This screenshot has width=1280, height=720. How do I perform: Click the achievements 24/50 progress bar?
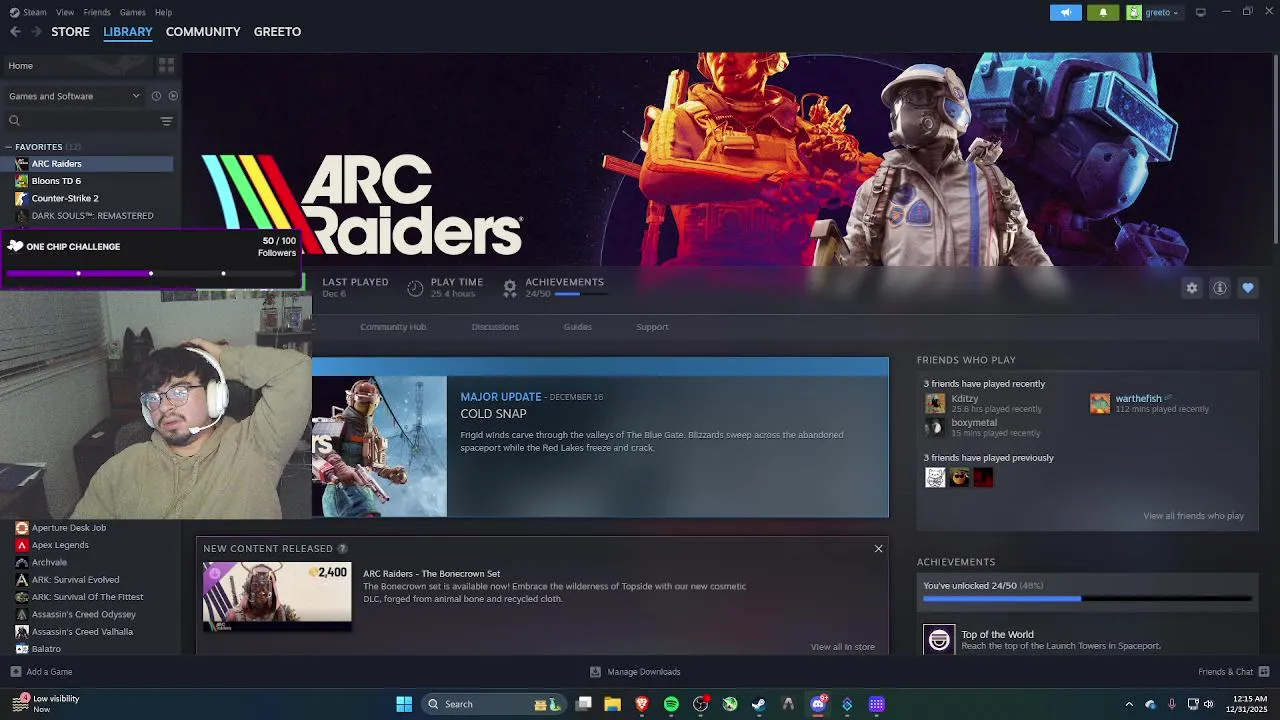coord(581,294)
